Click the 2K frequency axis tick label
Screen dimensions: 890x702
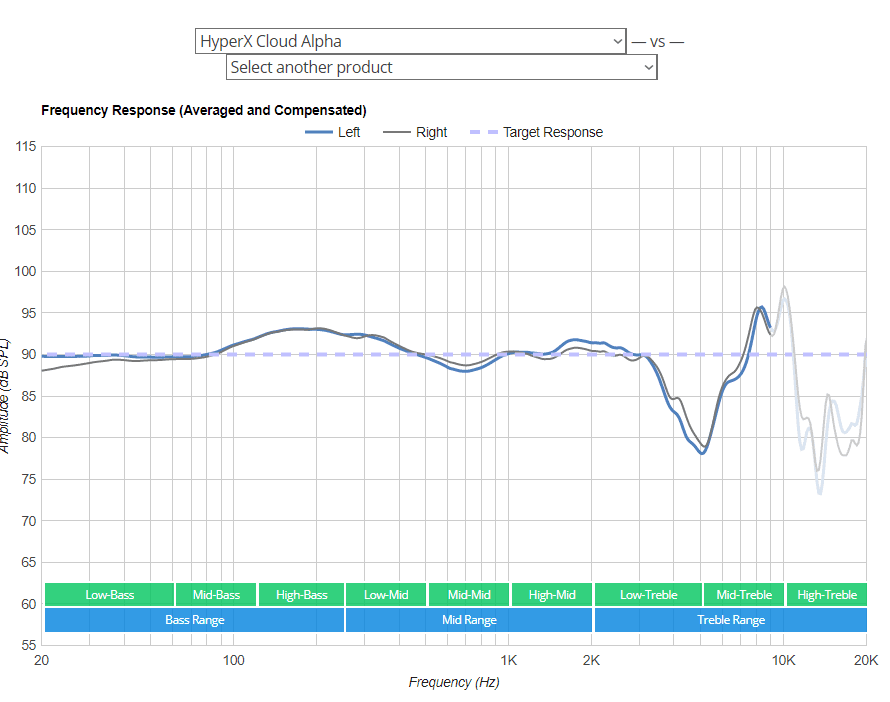(x=591, y=661)
